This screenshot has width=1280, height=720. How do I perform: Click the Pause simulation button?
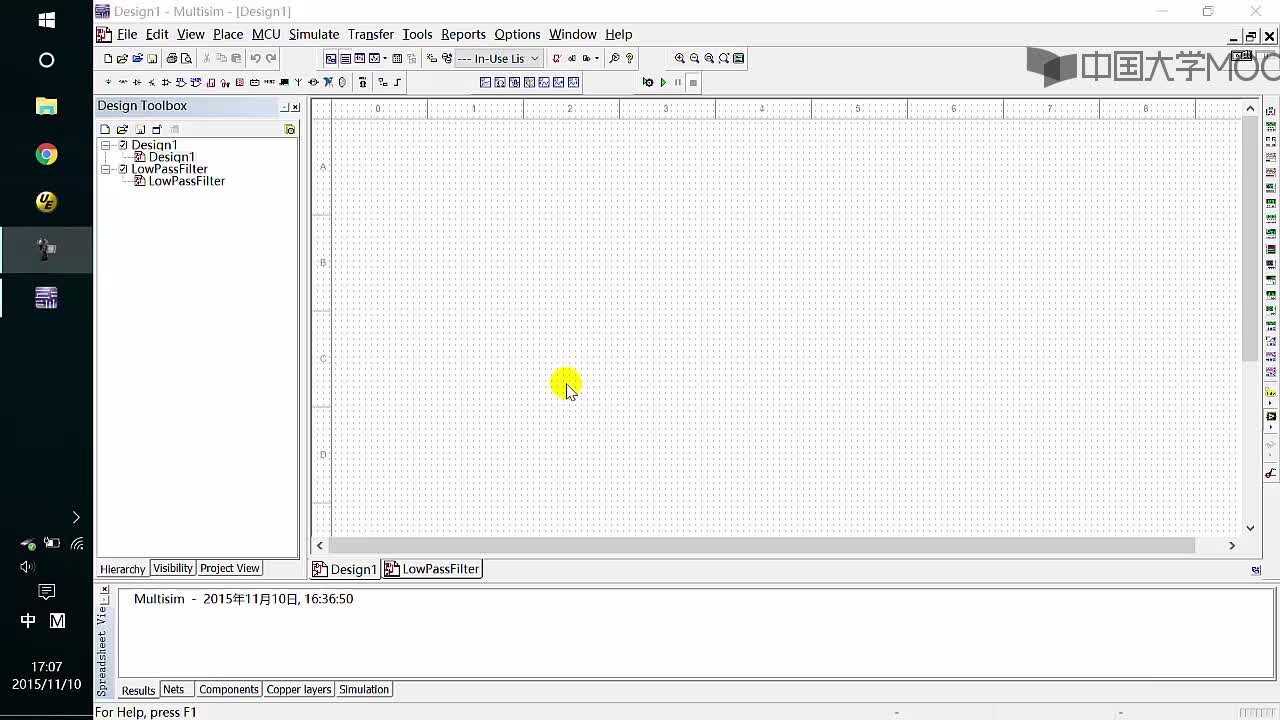tap(678, 82)
